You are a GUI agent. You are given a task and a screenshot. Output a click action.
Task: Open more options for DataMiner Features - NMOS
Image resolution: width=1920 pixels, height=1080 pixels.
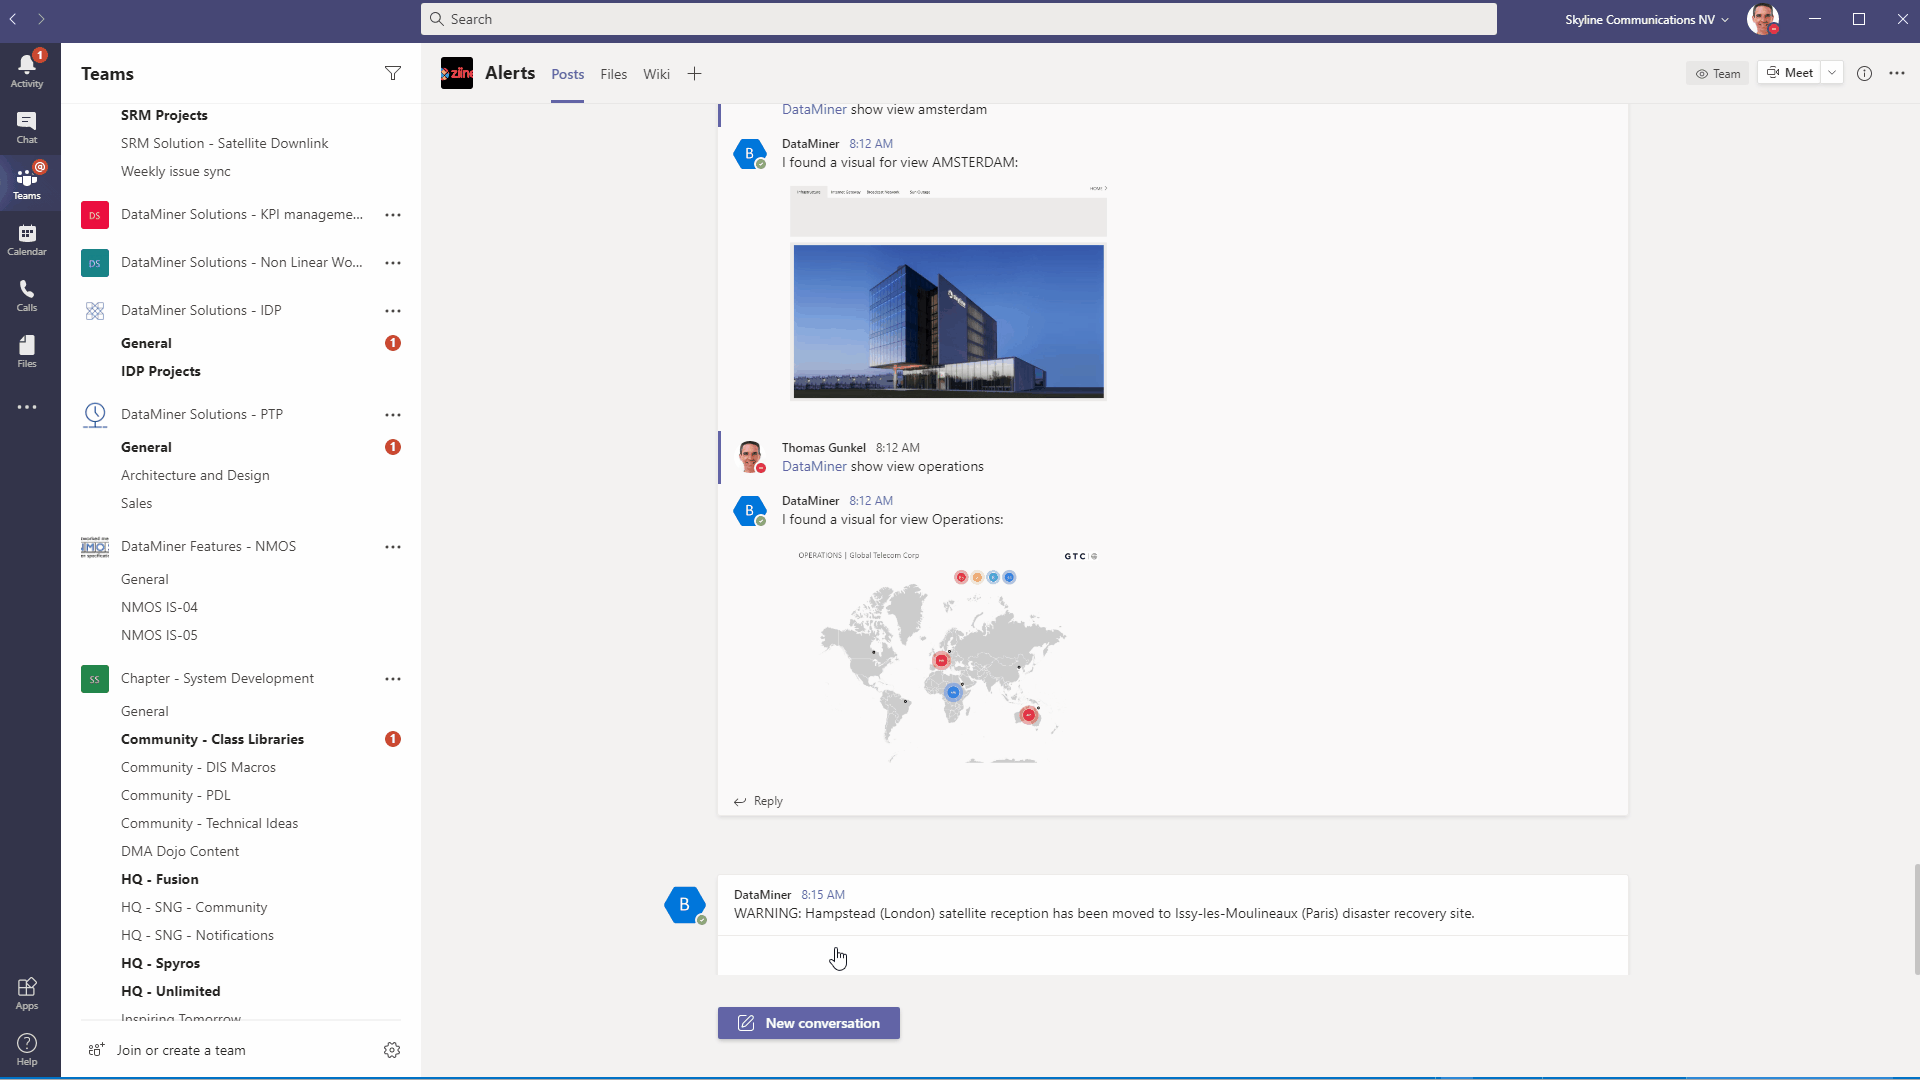click(x=393, y=547)
